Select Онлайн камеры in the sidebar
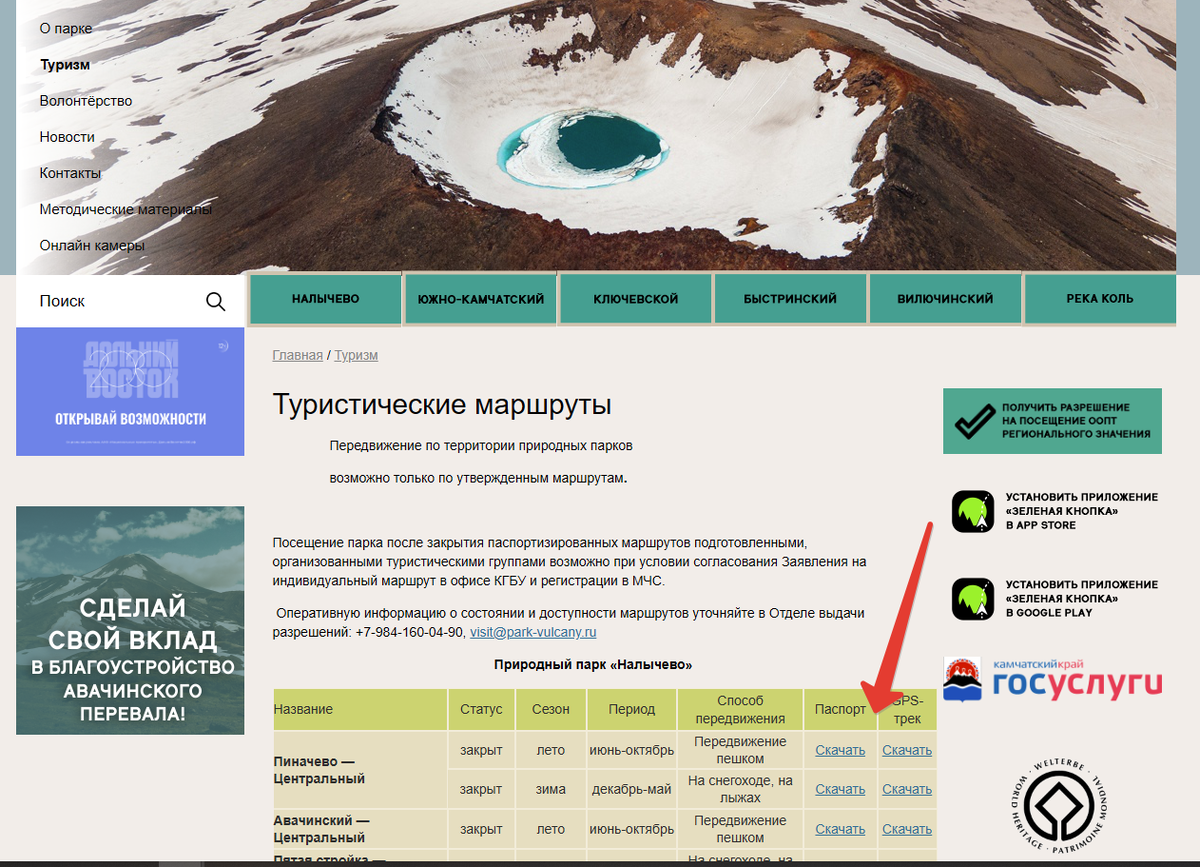Viewport: 1200px width, 867px height. 95,244
